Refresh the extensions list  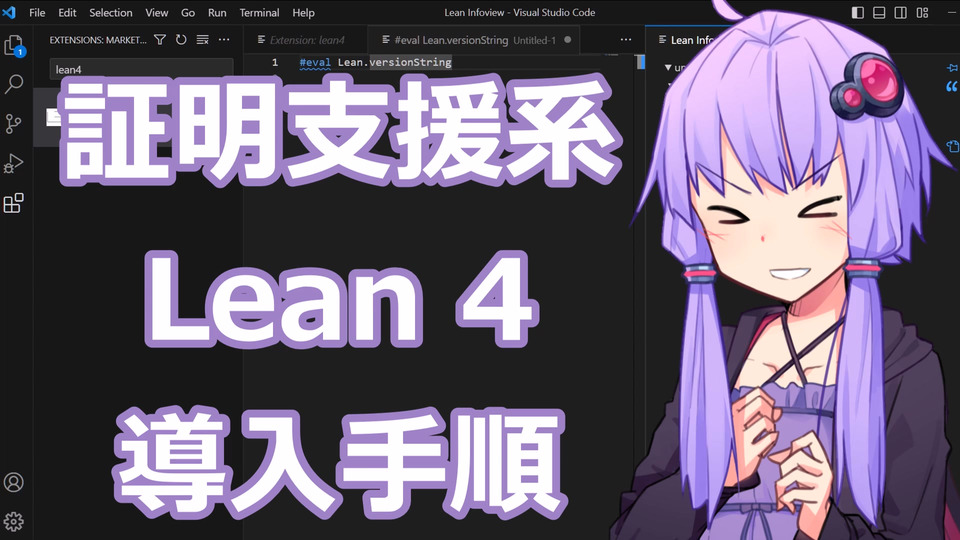click(181, 40)
